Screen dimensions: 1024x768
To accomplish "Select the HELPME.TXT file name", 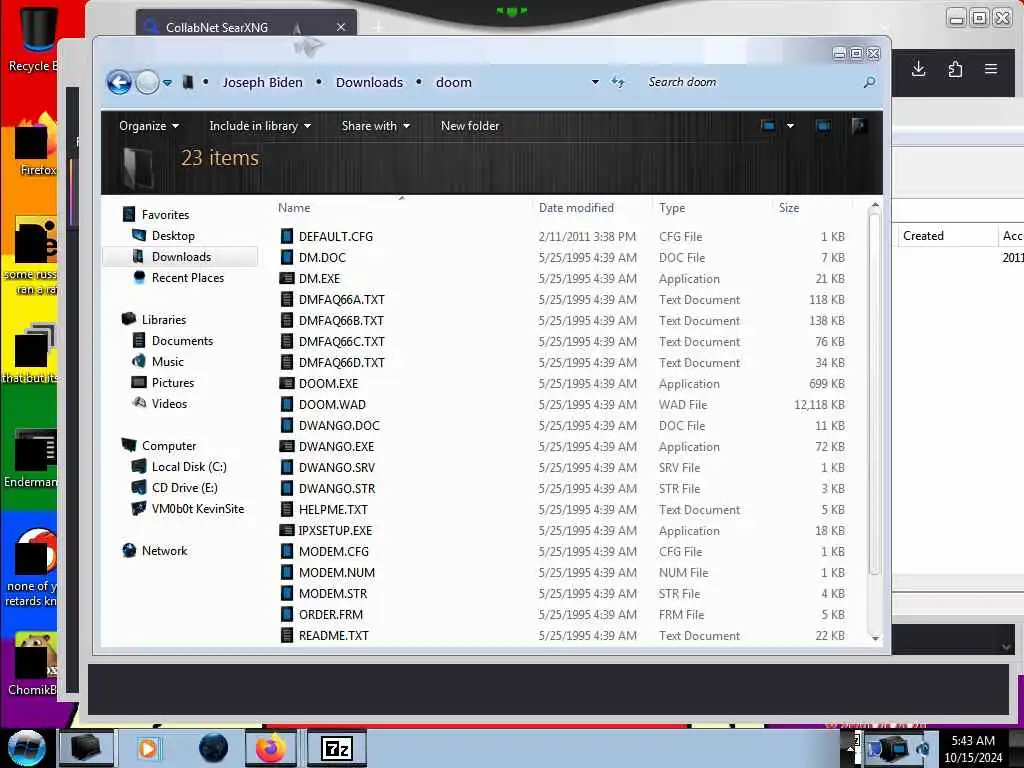I will pyautogui.click(x=333, y=509).
